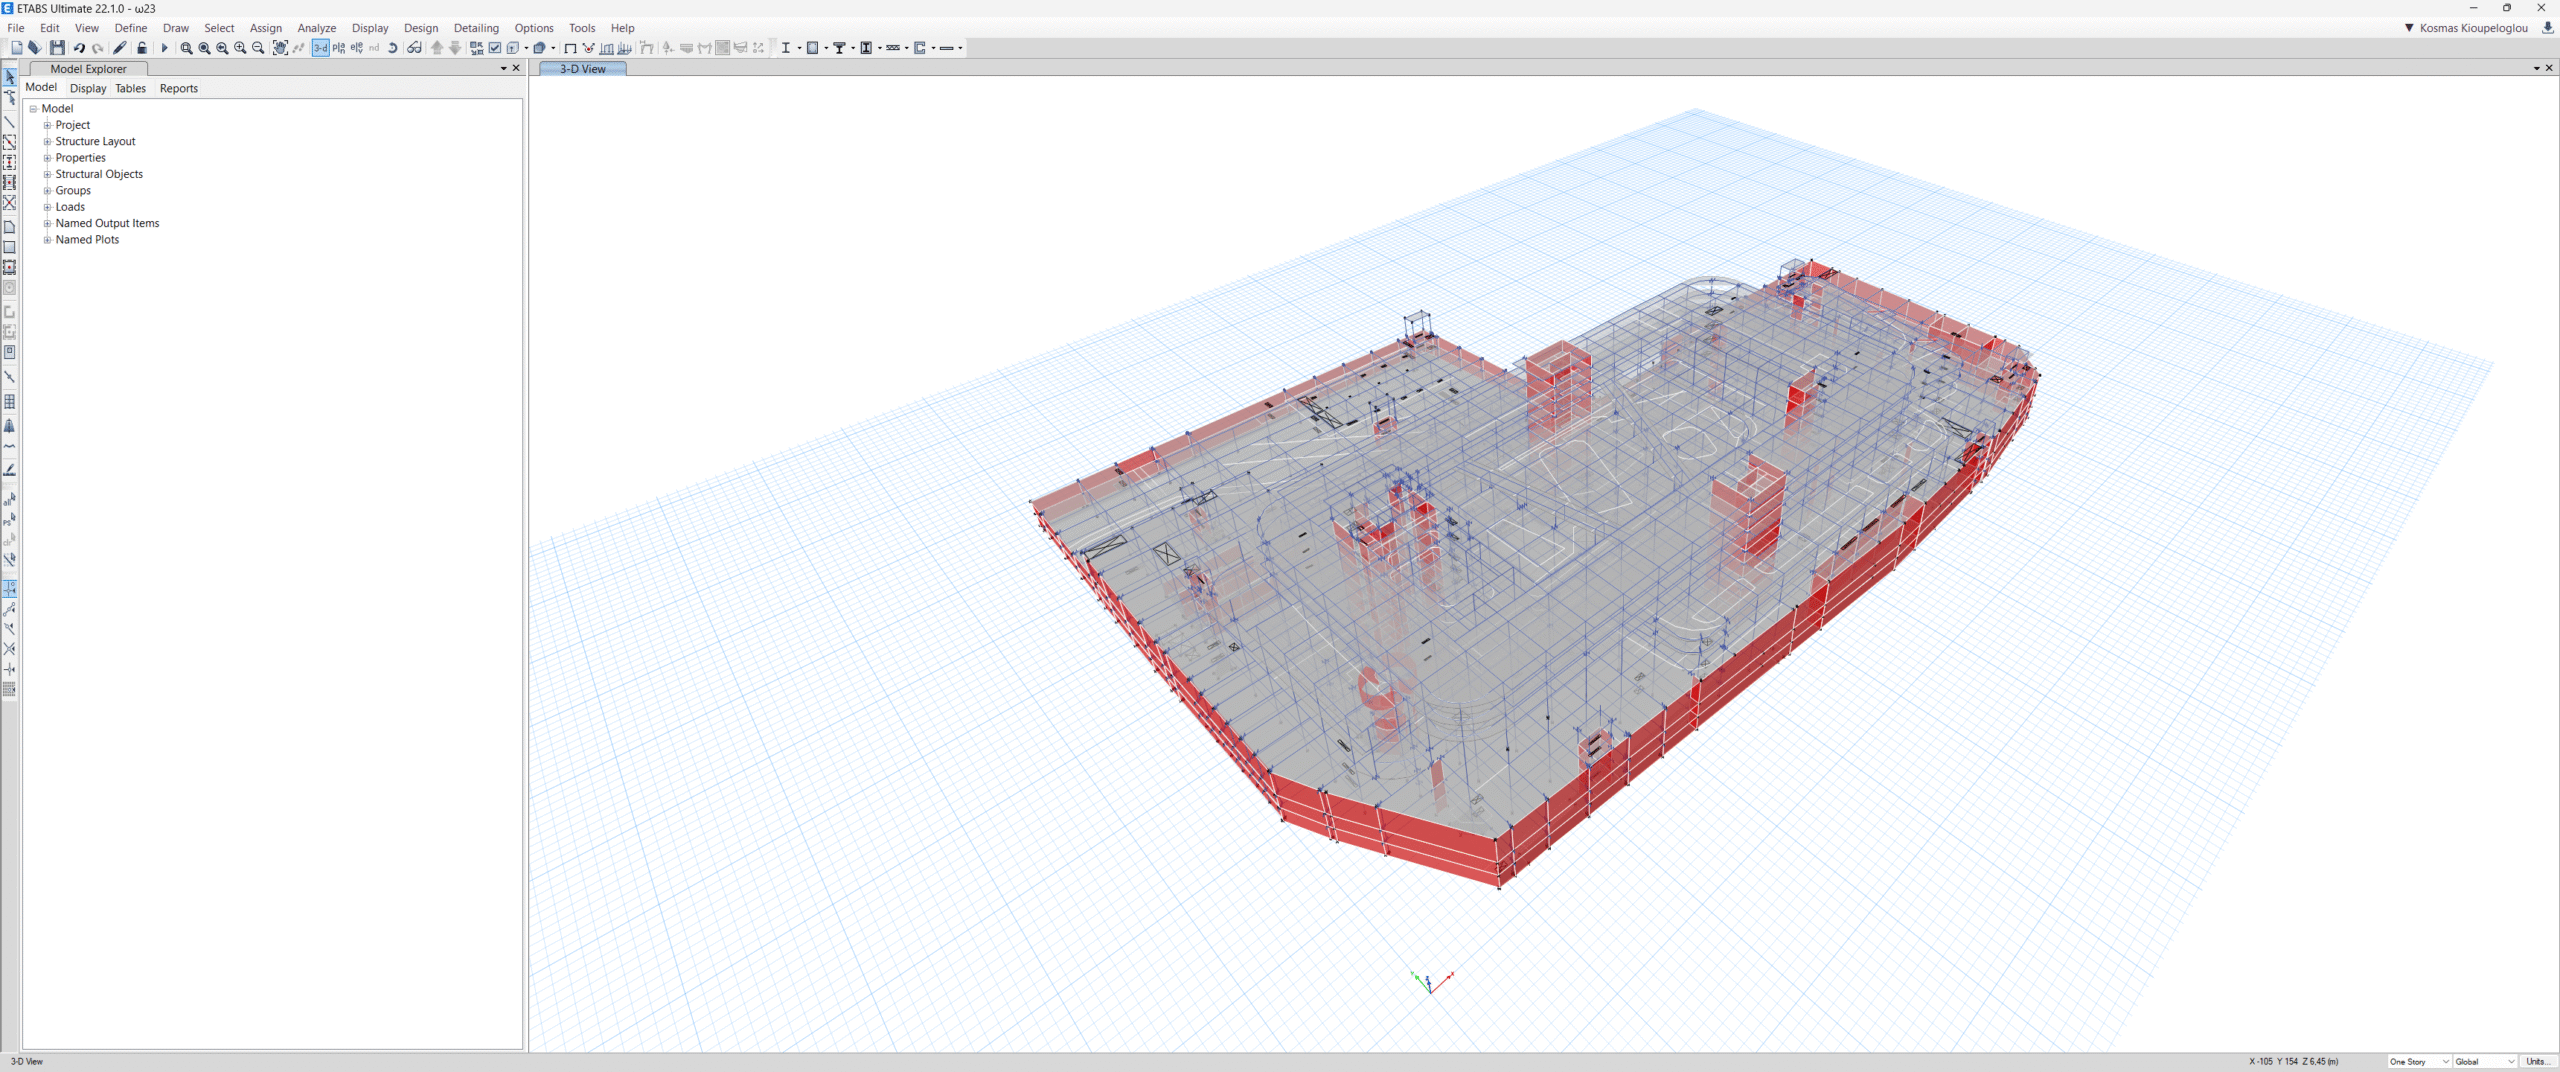The image size is (2560, 1072).
Task: Switch to Elevation view via Elv icon
Action: (x=357, y=48)
